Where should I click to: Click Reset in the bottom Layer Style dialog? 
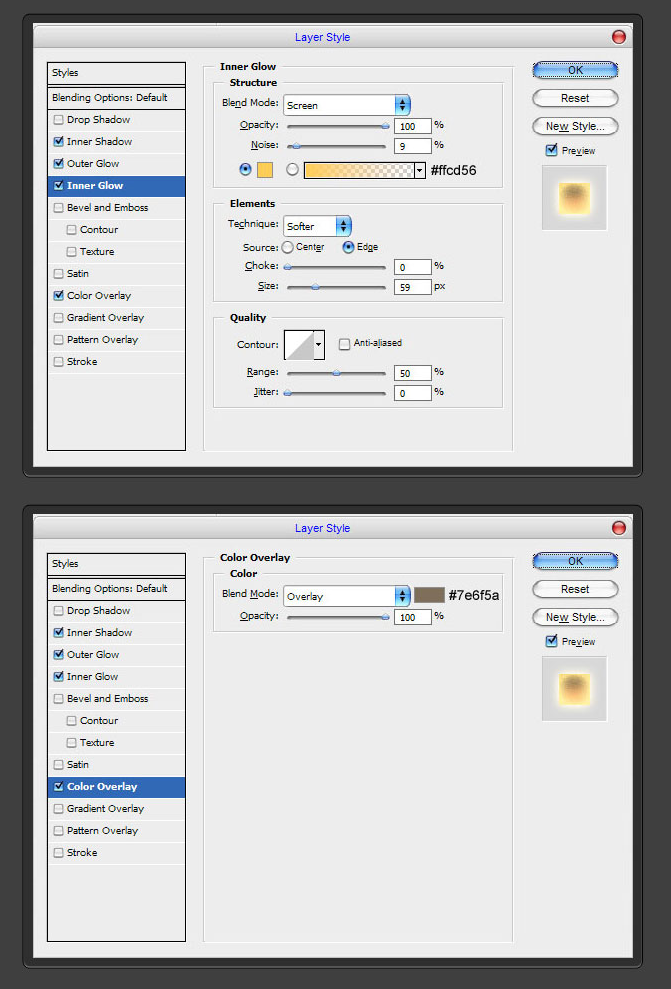coord(575,589)
